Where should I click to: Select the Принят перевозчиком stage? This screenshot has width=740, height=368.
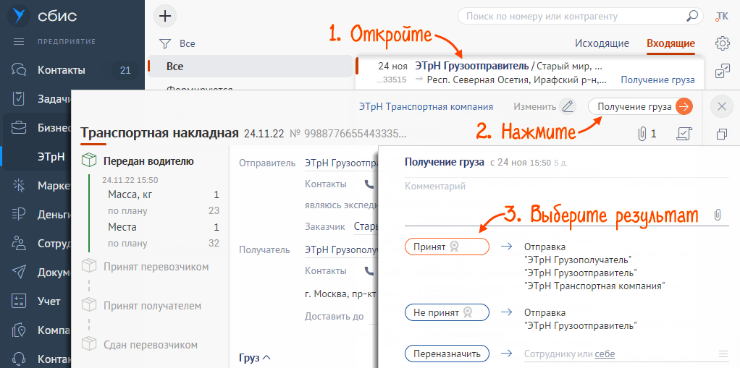(x=156, y=267)
